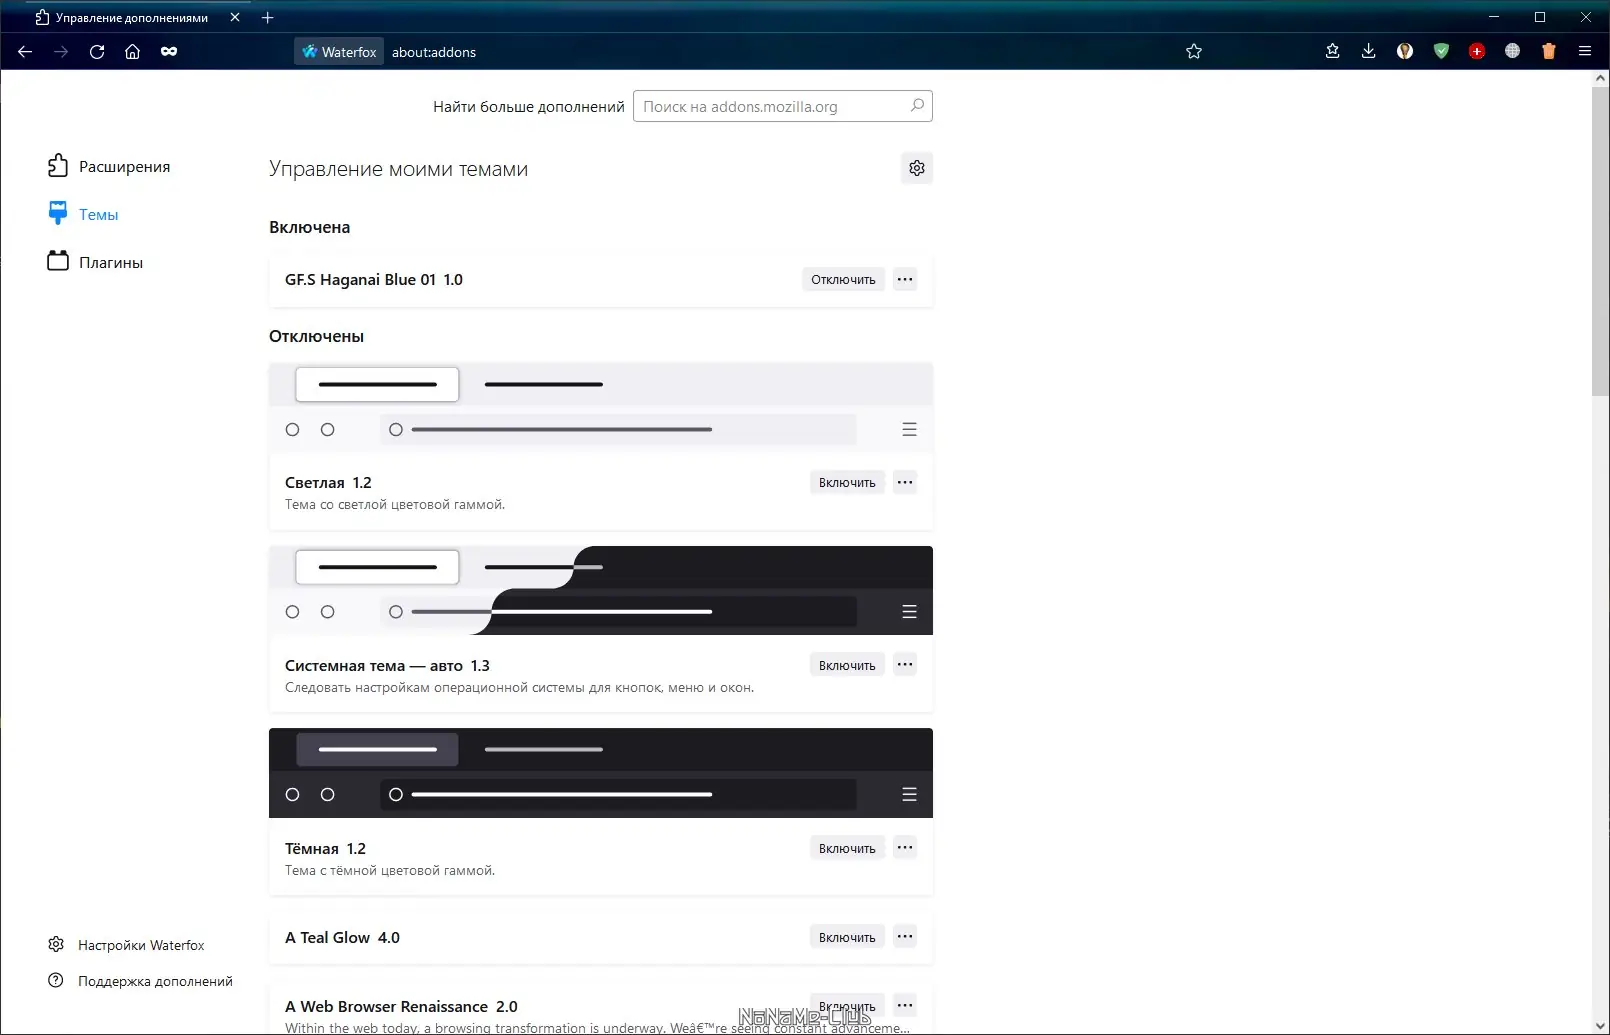Click the scrollbar down arrow

(x=1601, y=1026)
